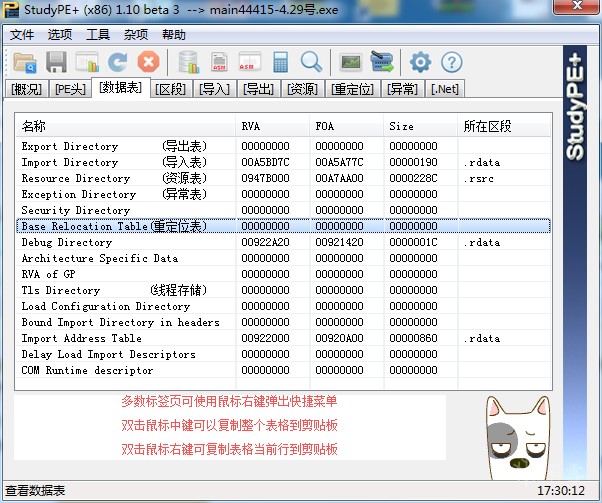Image resolution: width=602 pixels, height=503 pixels.
Task: Open the 文件 menu
Action: click(22, 35)
